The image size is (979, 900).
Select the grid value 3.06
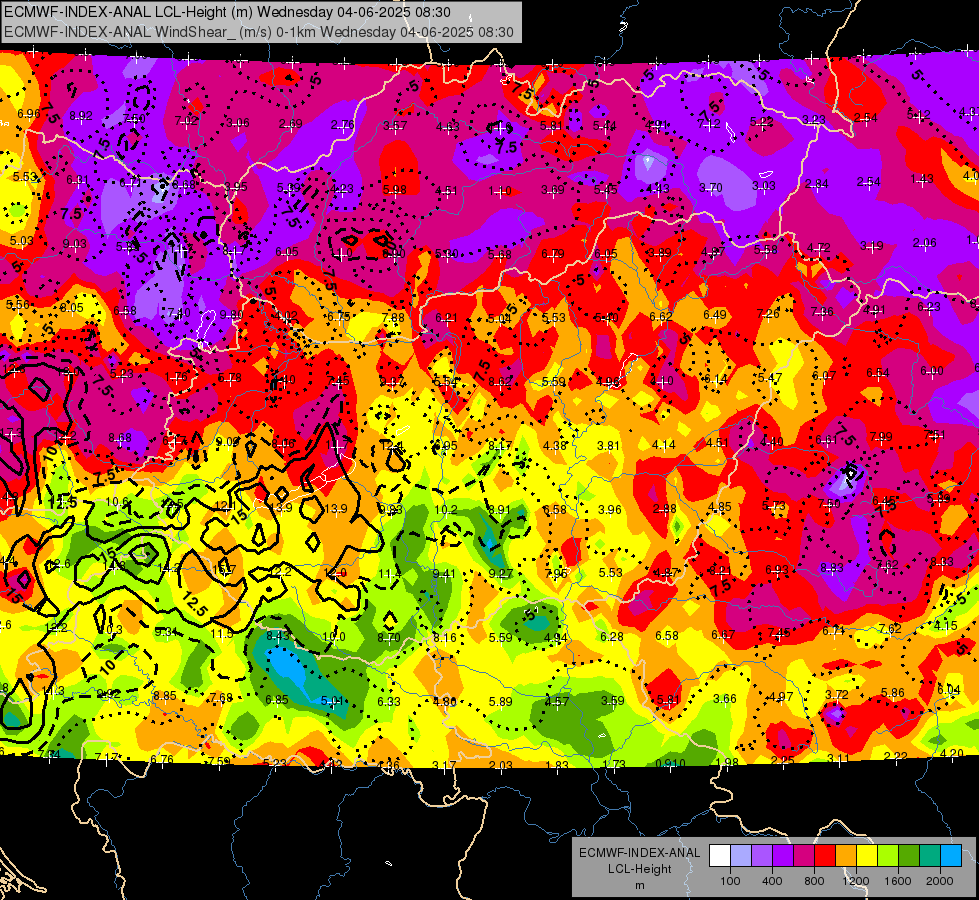(238, 122)
